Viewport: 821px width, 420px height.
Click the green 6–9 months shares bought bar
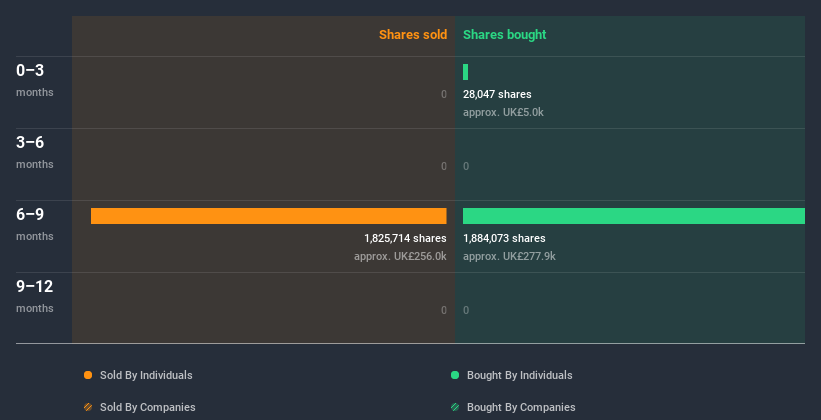pos(634,216)
